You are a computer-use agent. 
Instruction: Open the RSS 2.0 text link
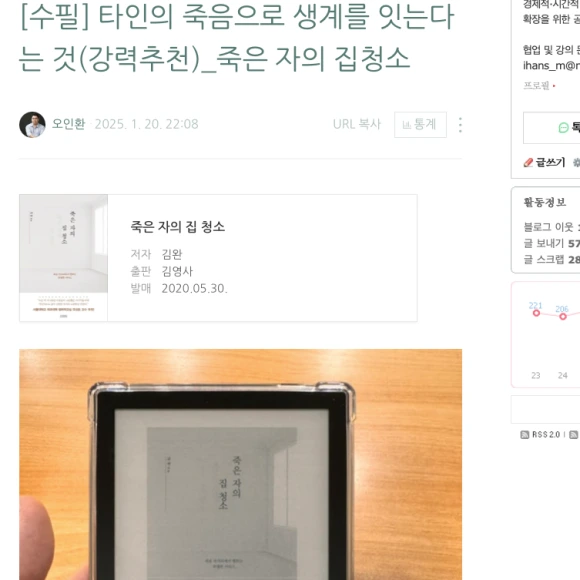tap(546, 435)
